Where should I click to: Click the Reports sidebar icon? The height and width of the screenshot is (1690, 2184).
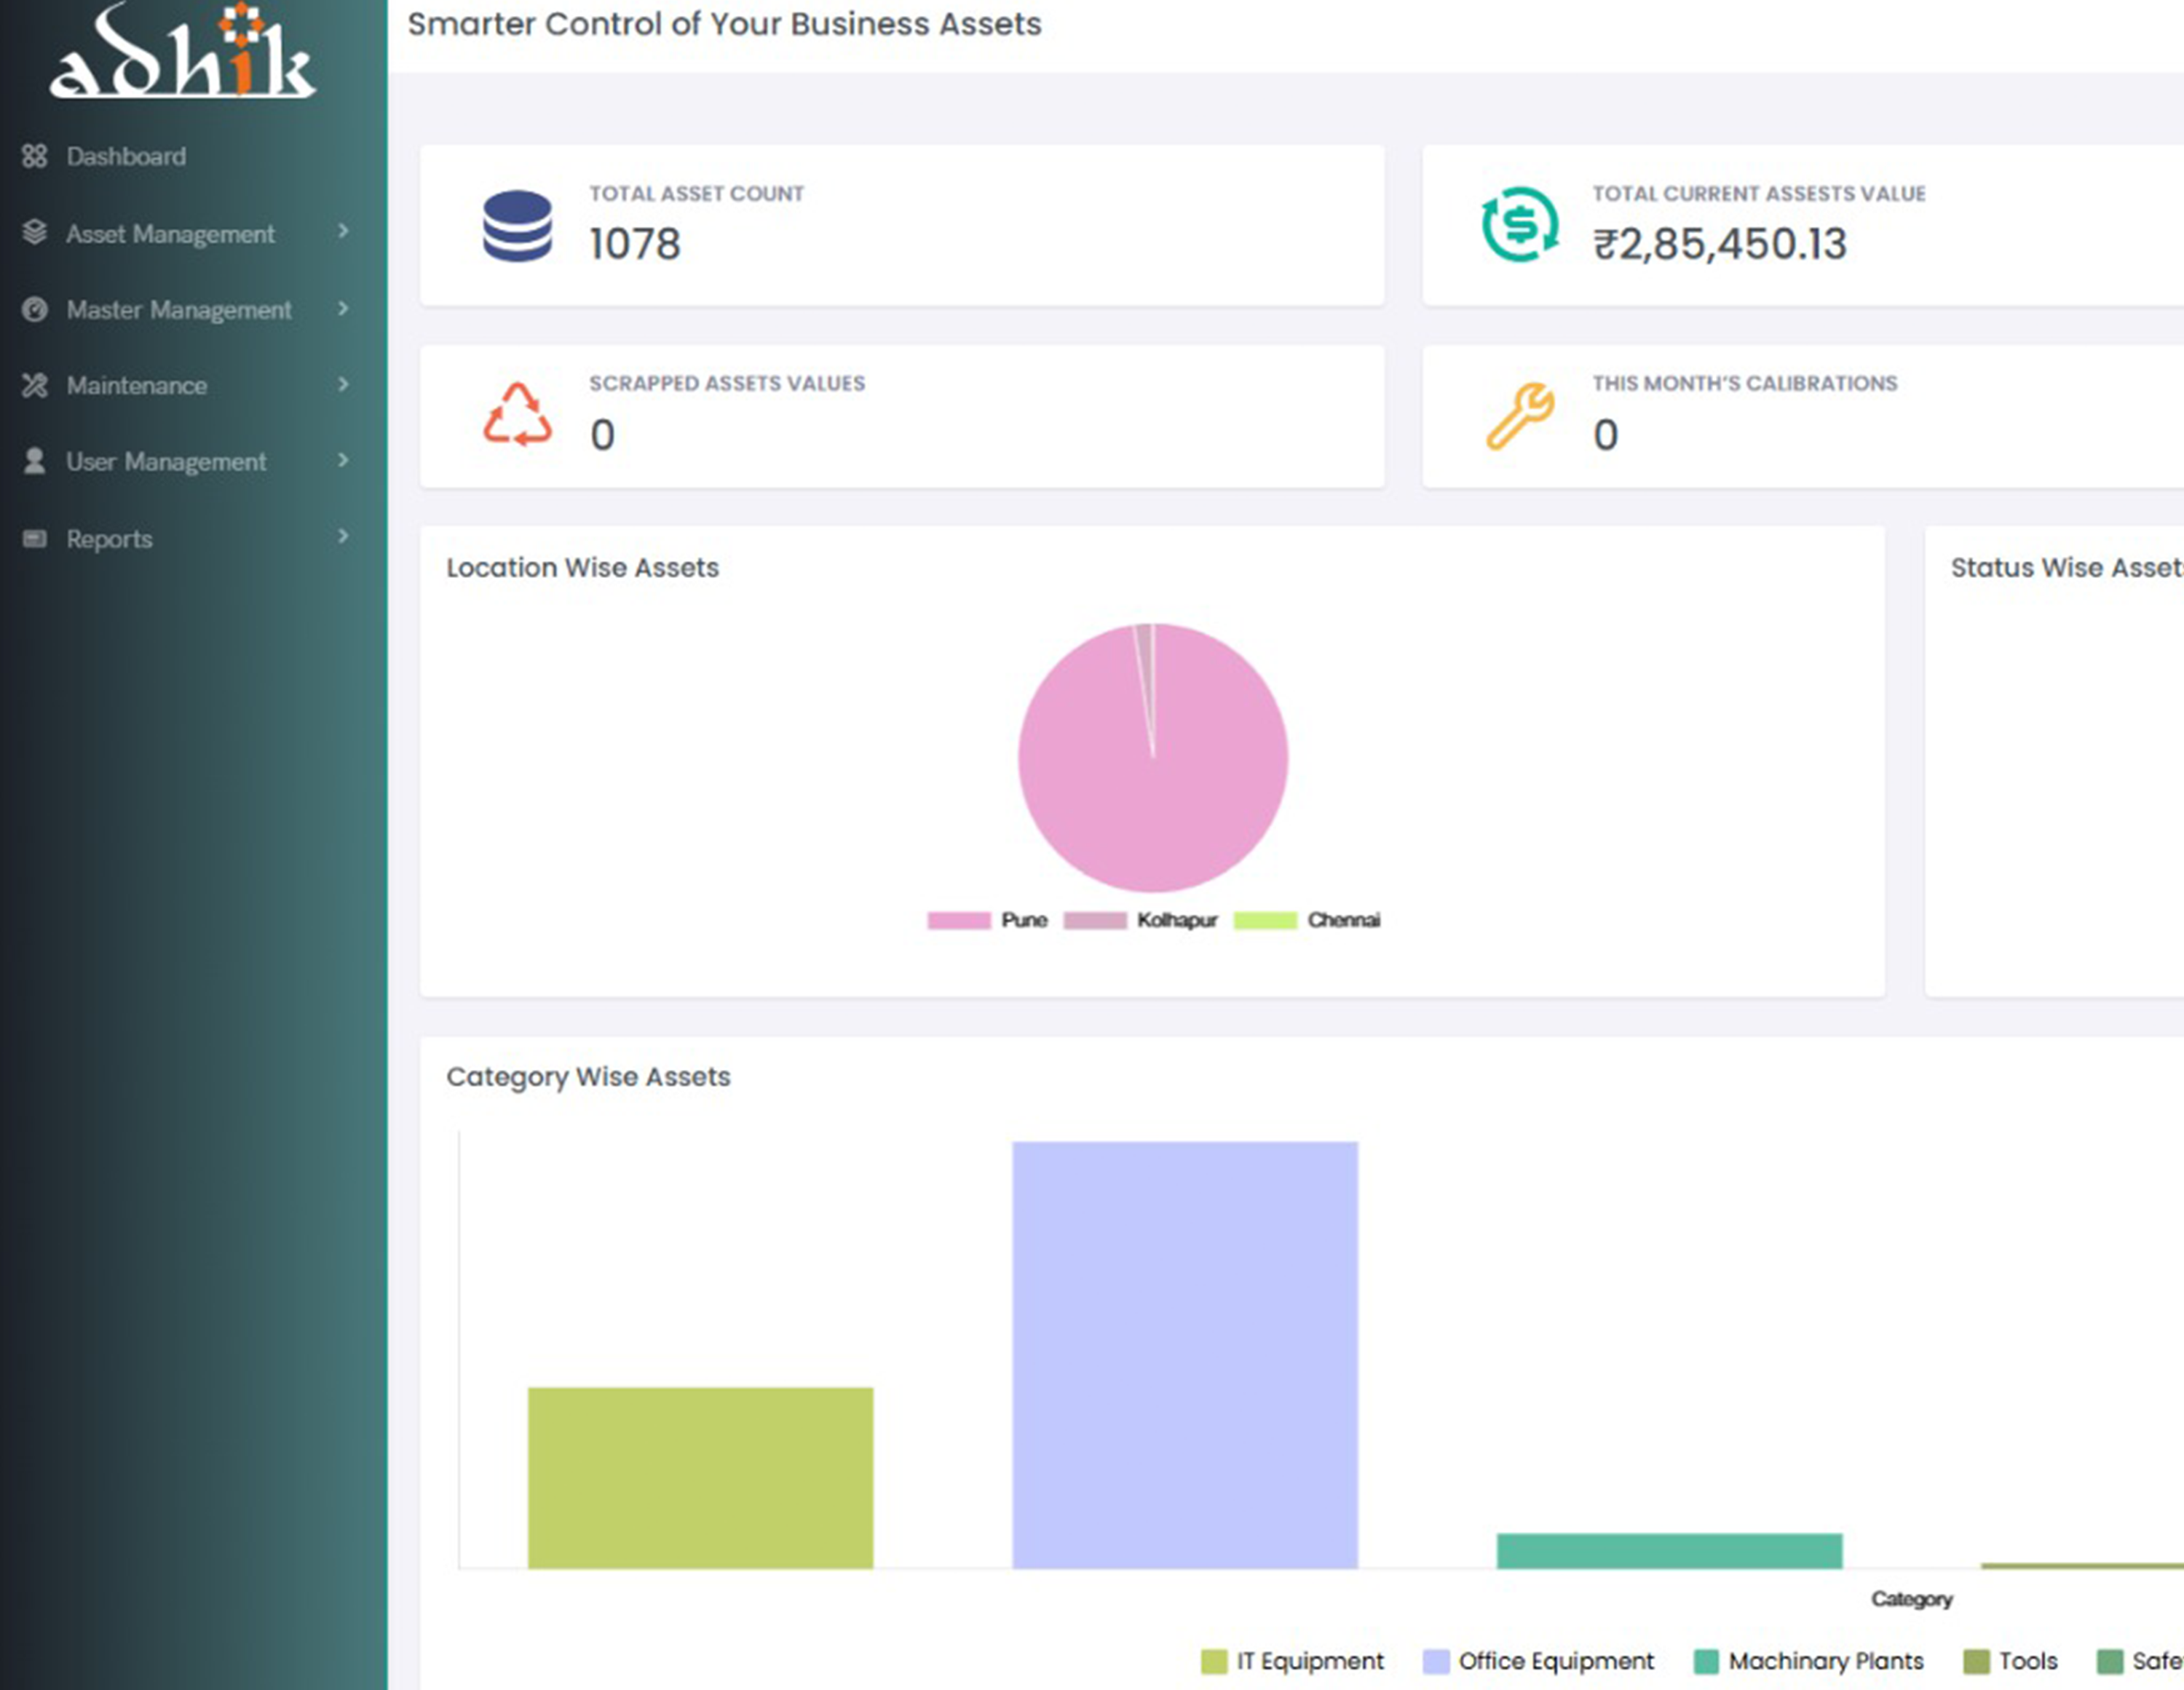click(35, 538)
